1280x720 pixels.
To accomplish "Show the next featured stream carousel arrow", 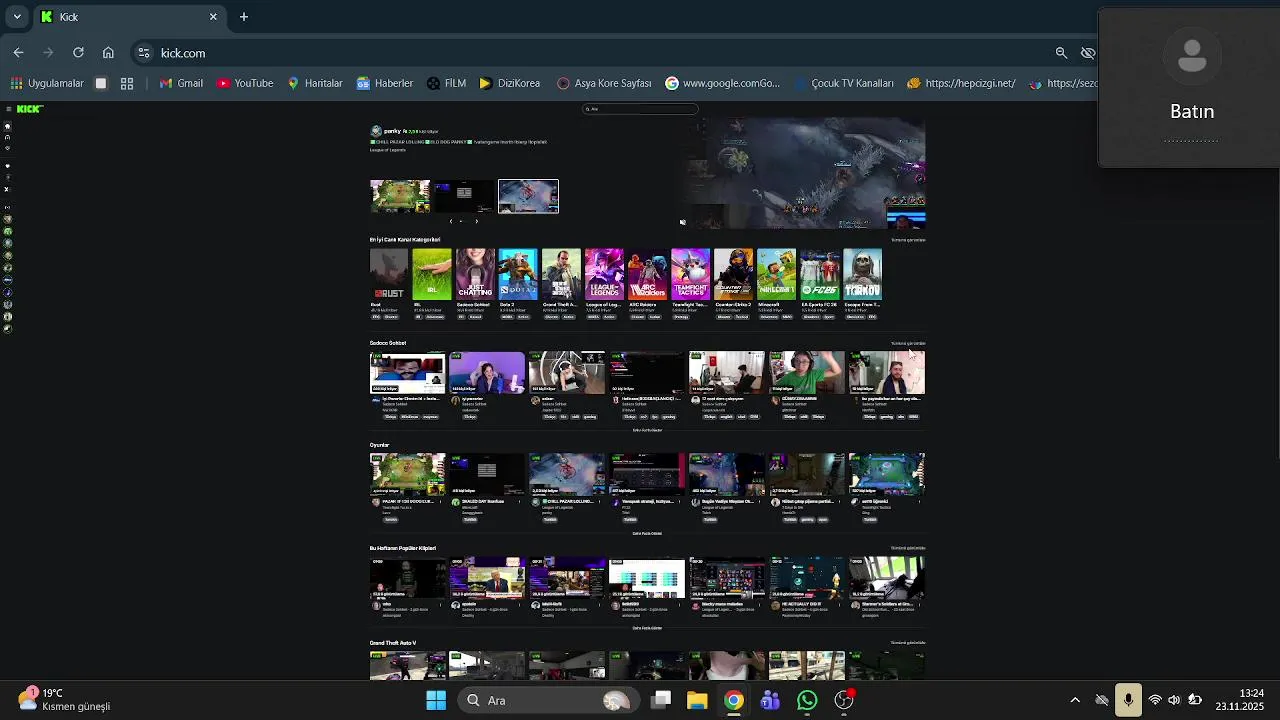I will point(476,221).
